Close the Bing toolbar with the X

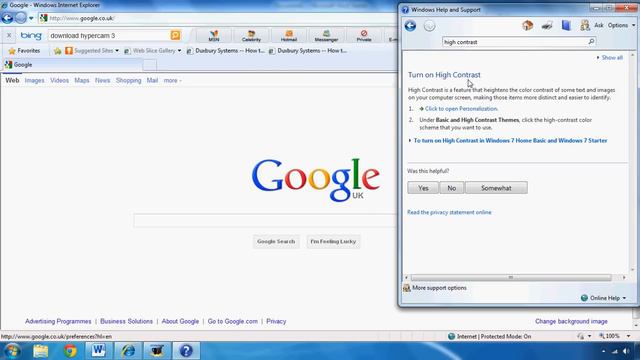click(9, 36)
